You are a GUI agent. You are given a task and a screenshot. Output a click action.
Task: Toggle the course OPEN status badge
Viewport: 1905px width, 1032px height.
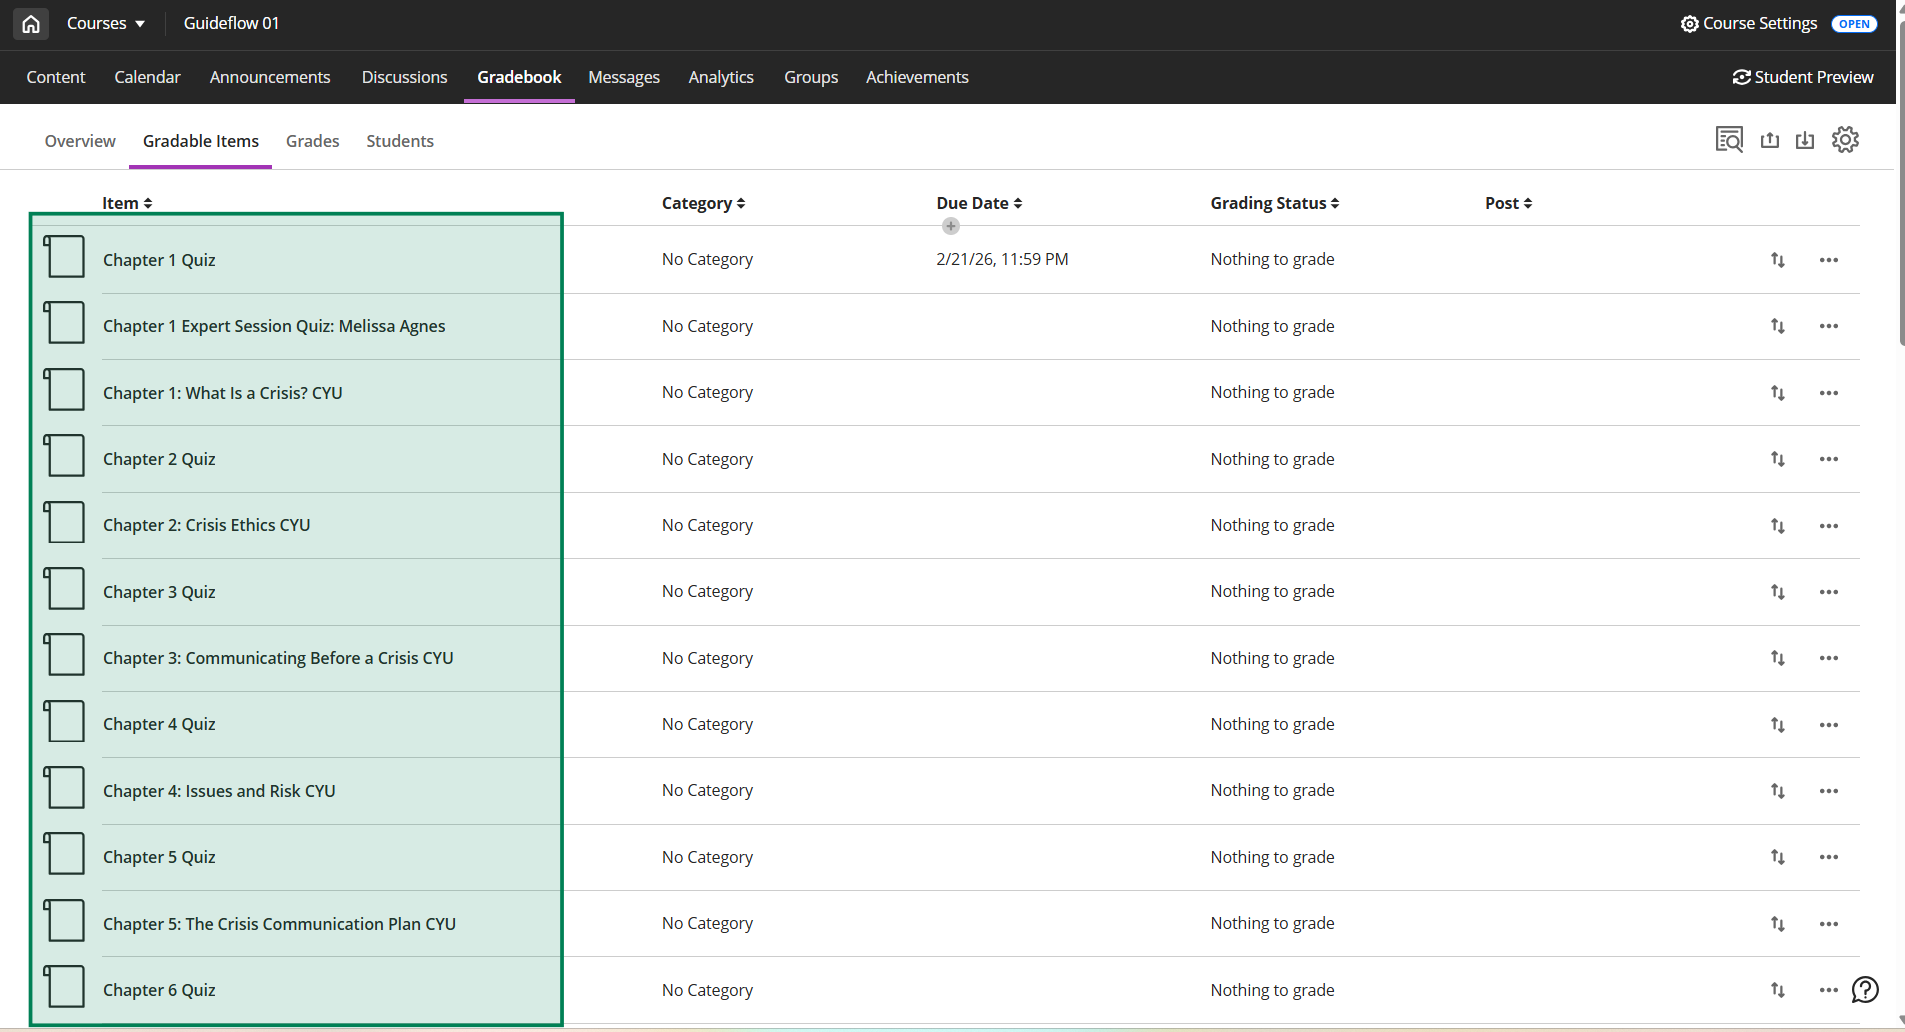[x=1854, y=24]
